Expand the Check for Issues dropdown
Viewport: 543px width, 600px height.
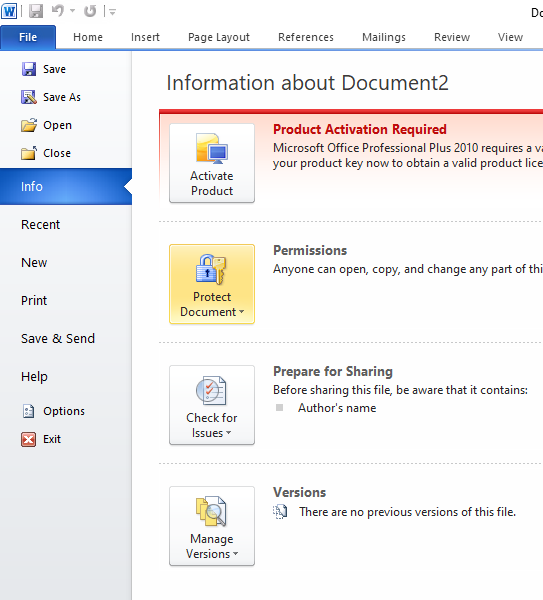[212, 405]
